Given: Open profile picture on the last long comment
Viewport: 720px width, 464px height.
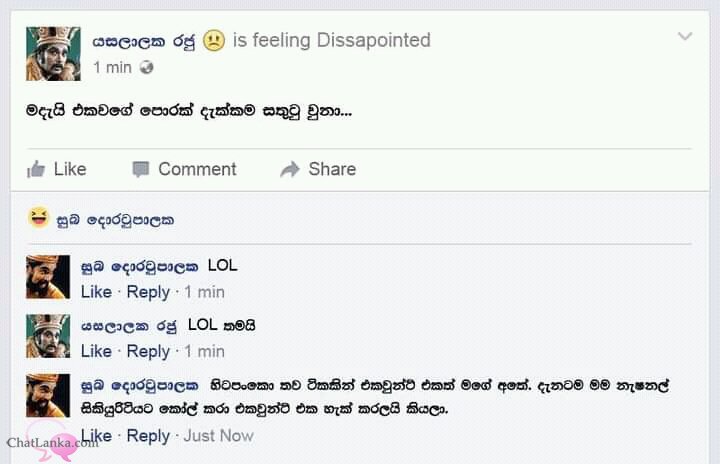Looking at the screenshot, I should tap(48, 396).
